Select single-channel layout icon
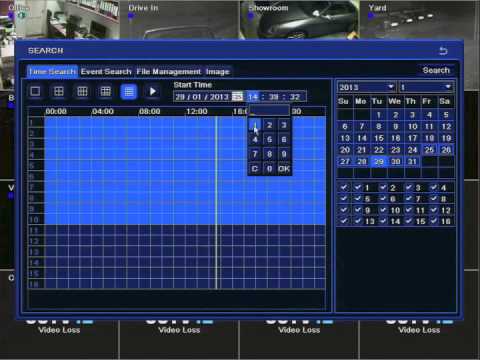 35,91
